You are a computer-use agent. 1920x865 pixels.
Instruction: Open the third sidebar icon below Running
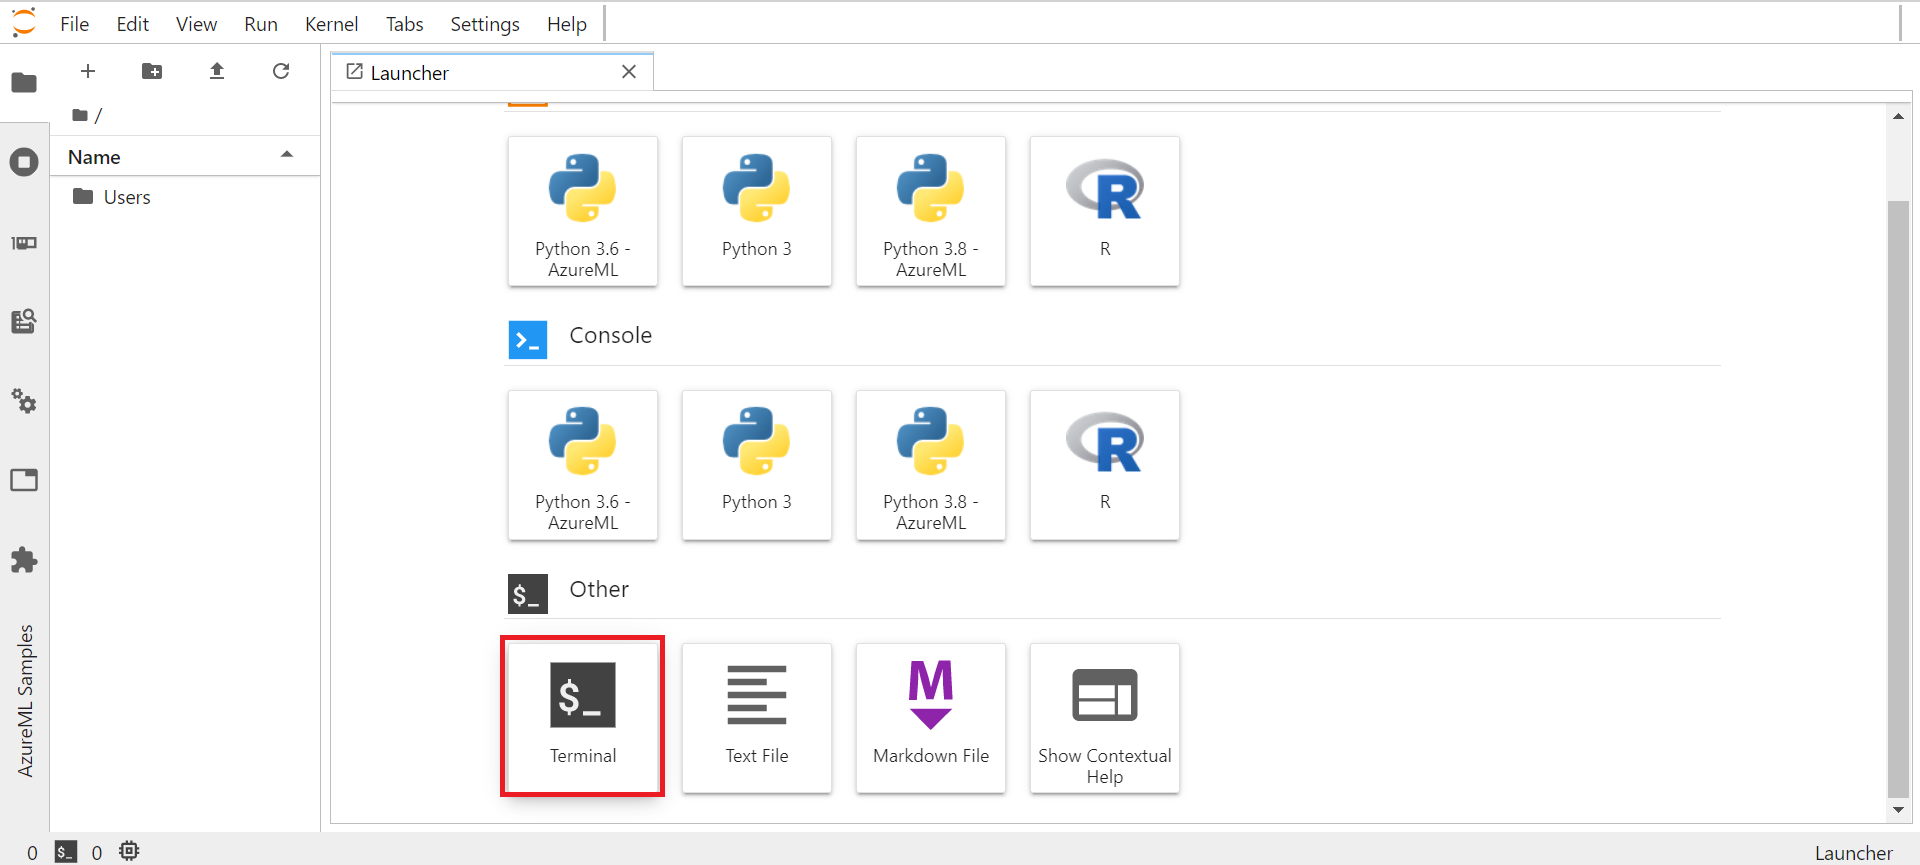[24, 243]
